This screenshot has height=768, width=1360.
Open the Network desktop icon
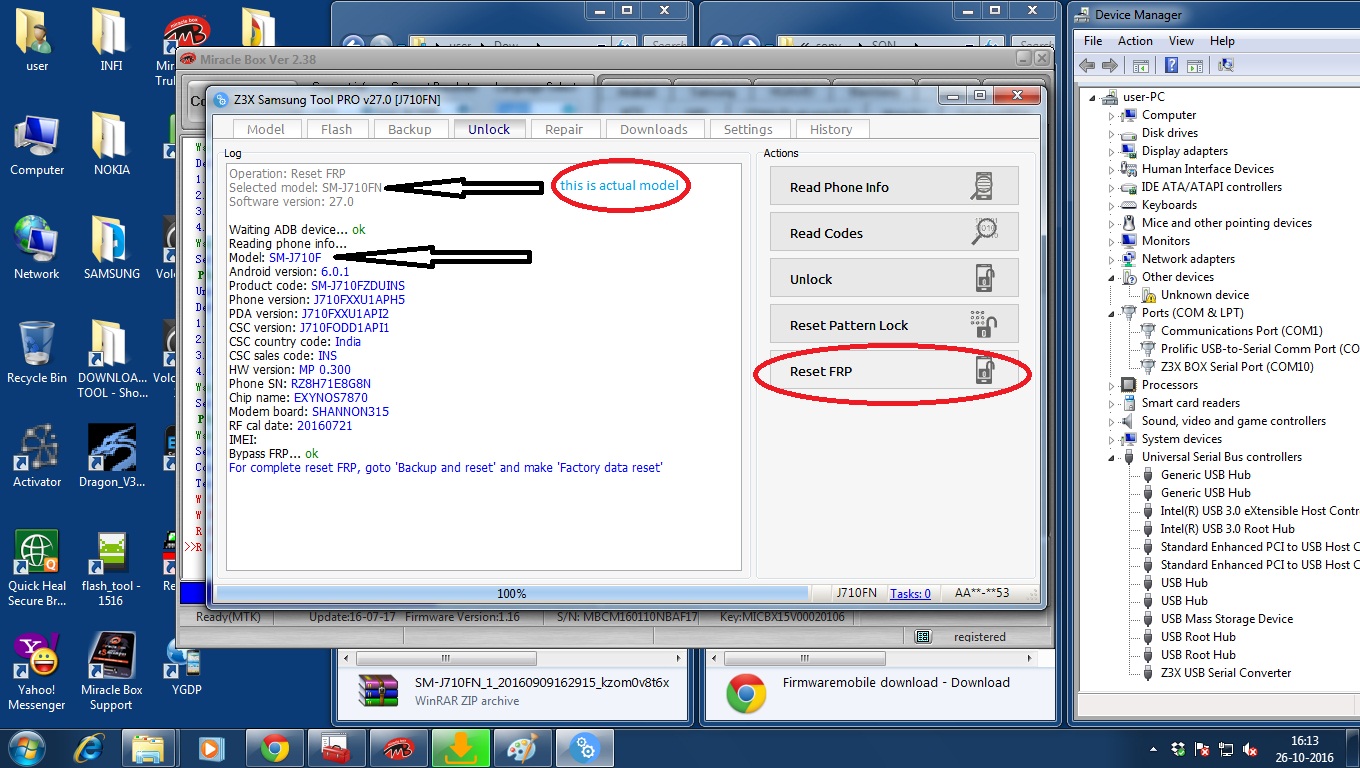pos(37,247)
